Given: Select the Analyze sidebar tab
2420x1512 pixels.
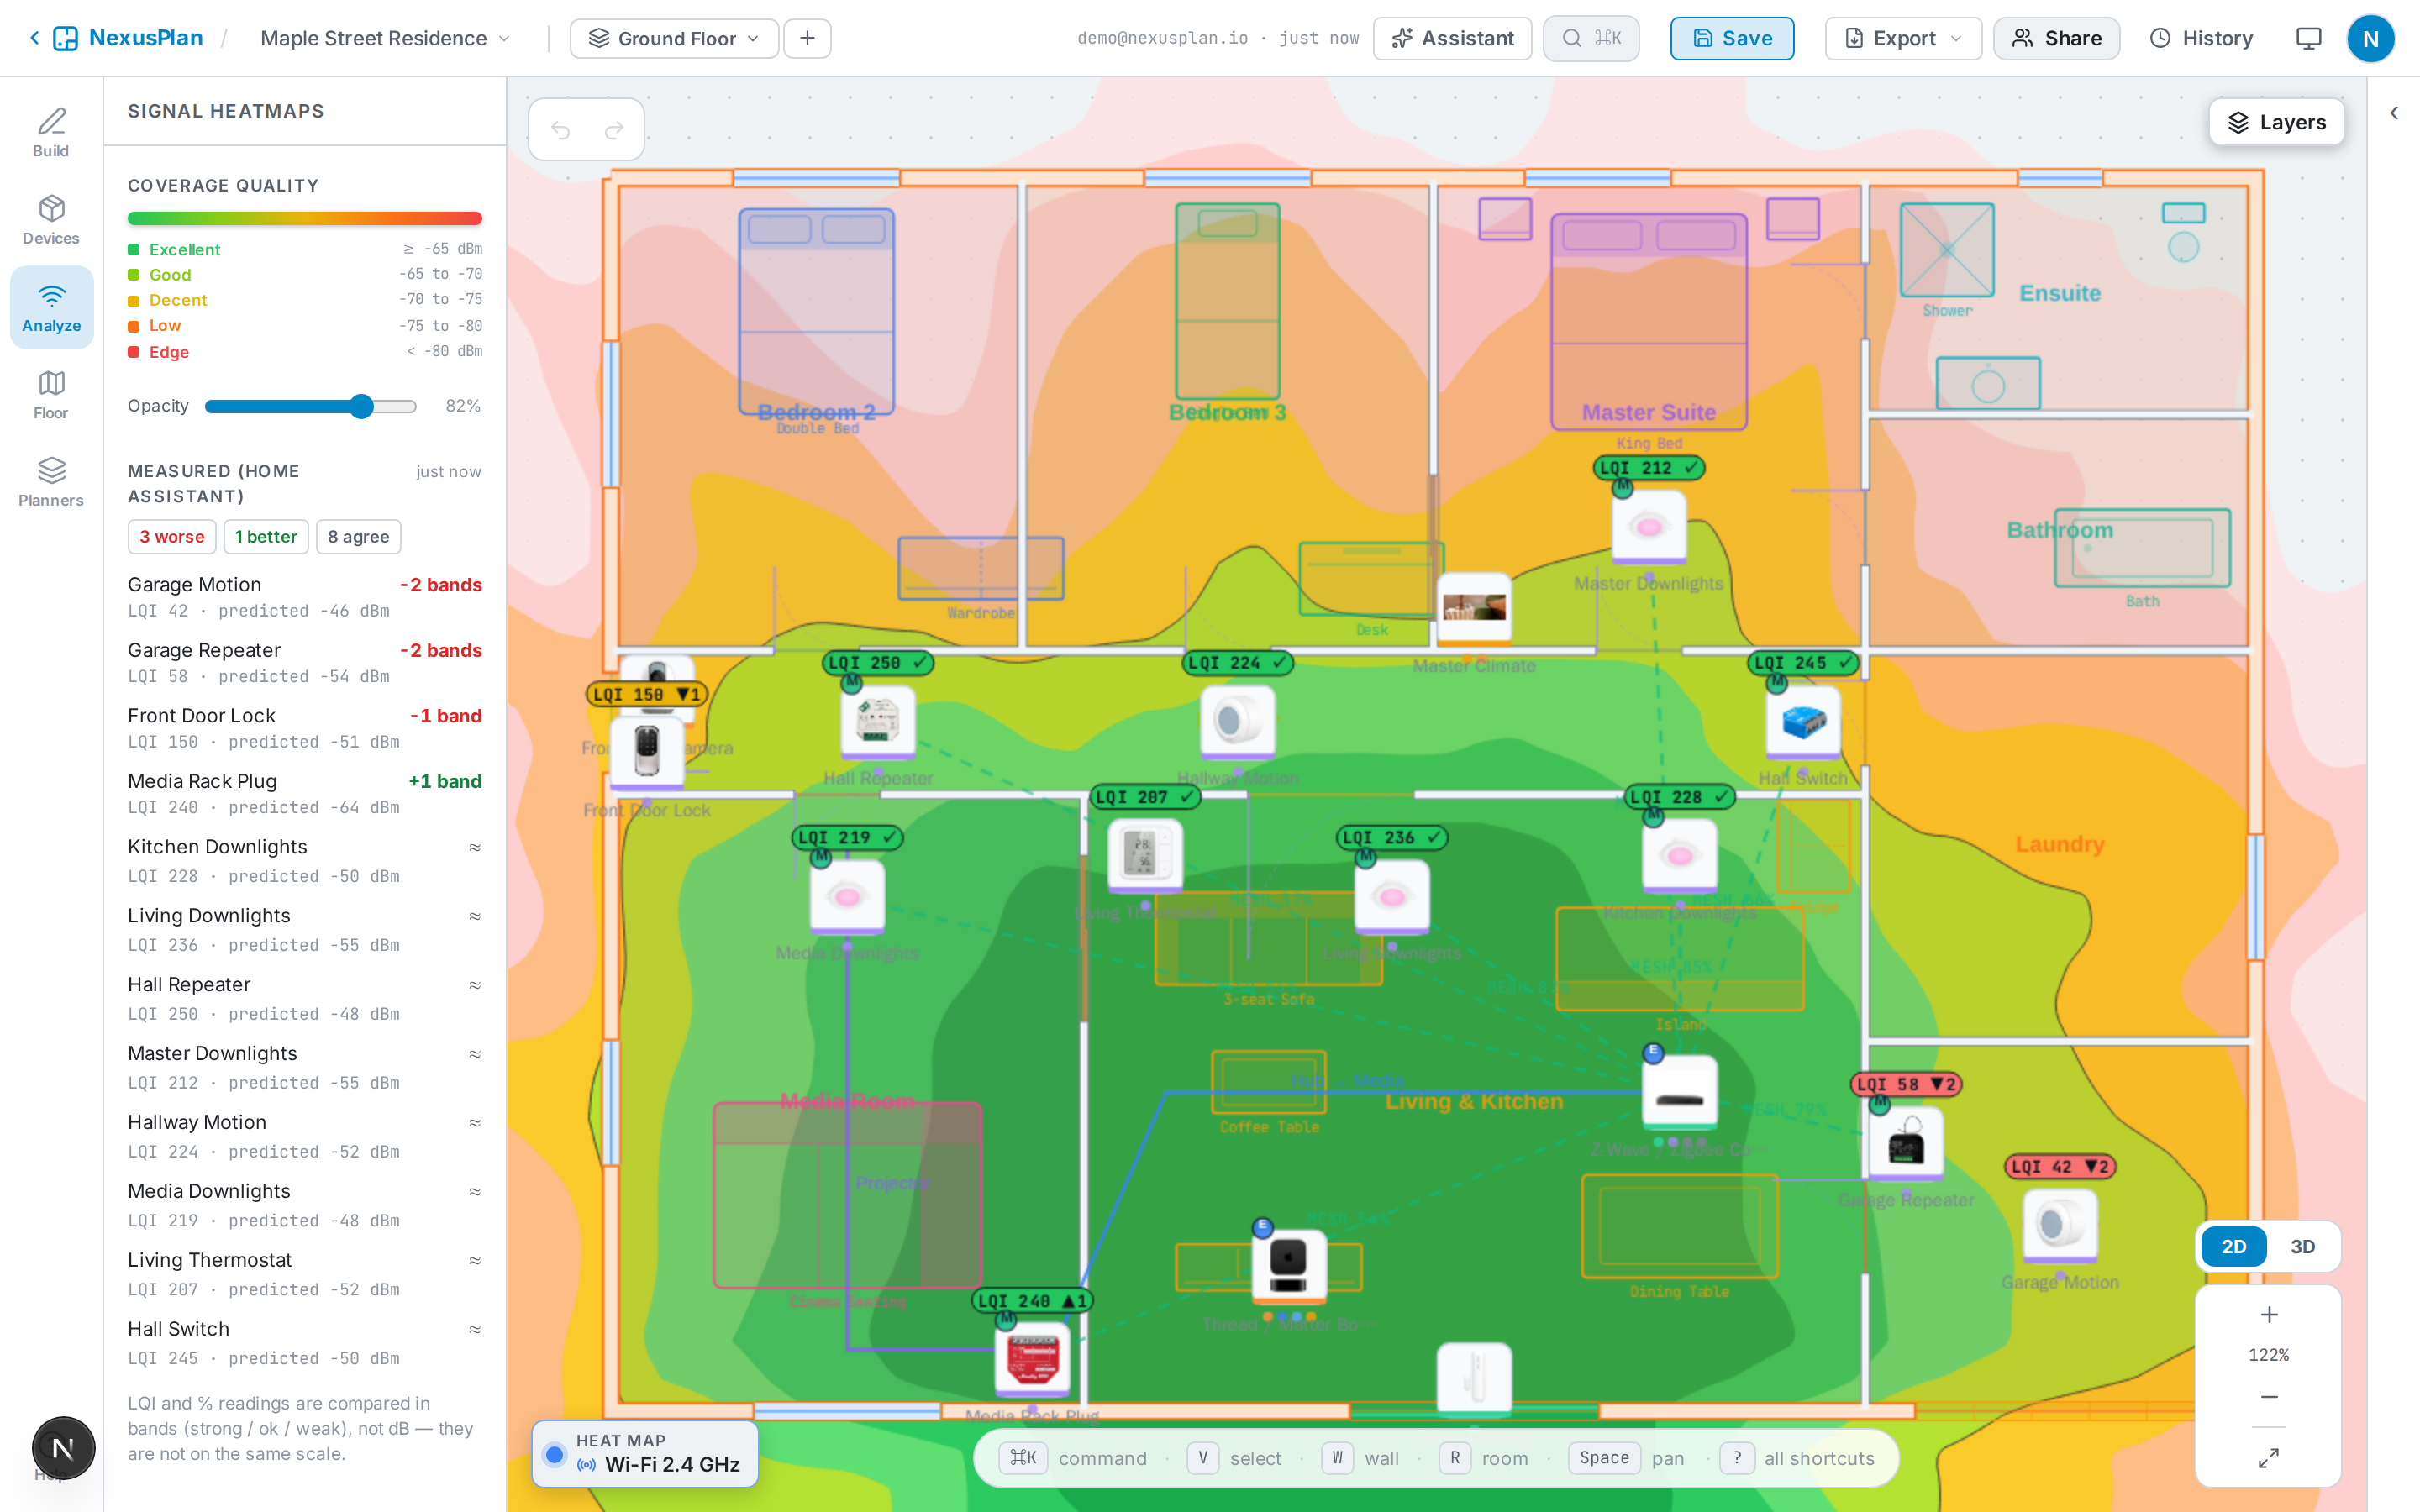Looking at the screenshot, I should (x=51, y=307).
